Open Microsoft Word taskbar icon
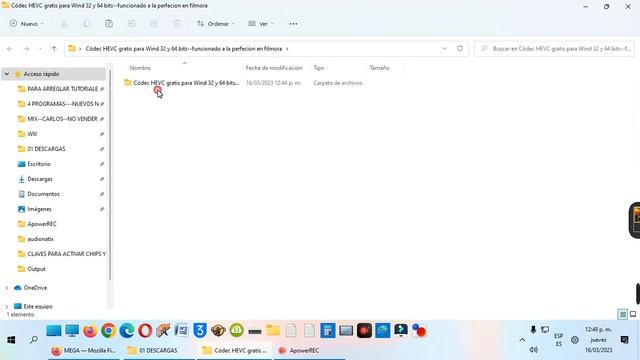This screenshot has height=360, width=640. [x=182, y=331]
